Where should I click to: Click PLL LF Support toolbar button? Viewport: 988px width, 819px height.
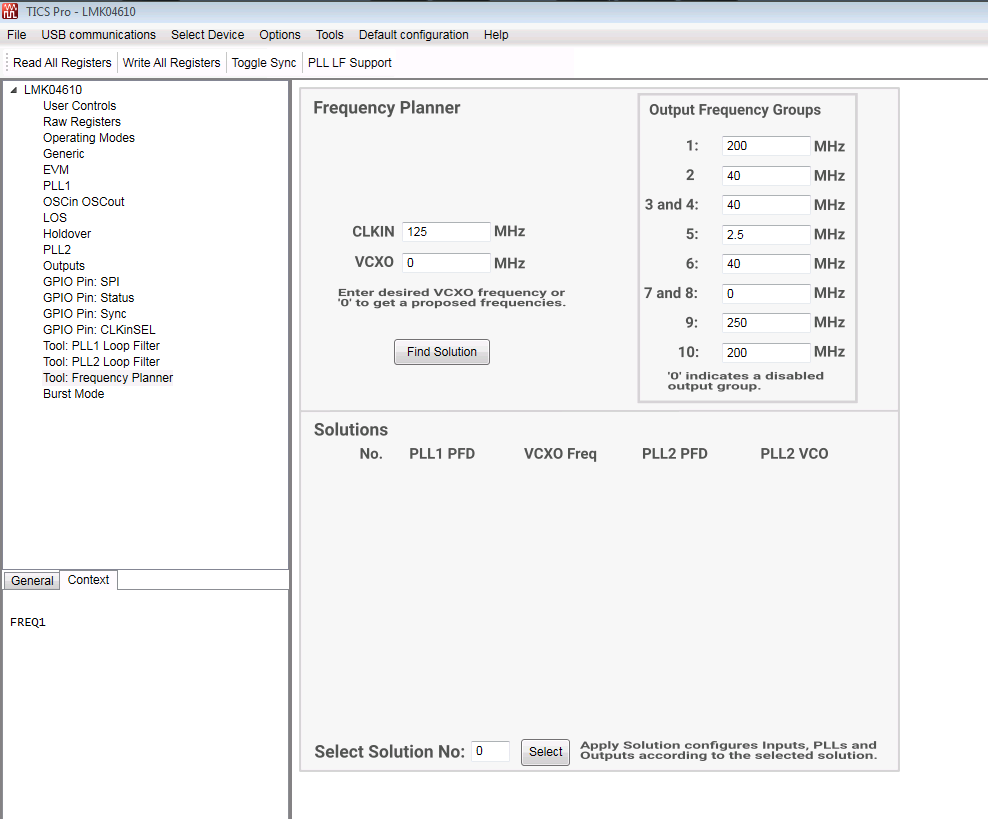tap(350, 62)
